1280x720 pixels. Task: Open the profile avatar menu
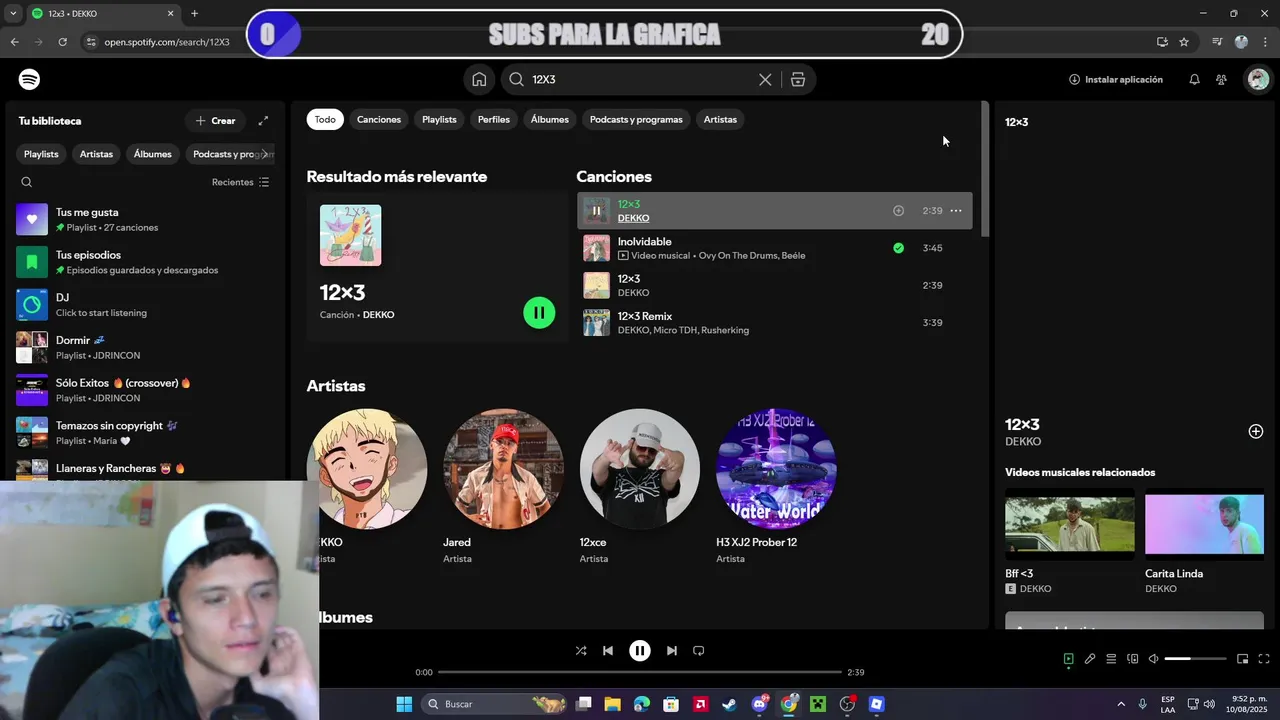click(1257, 79)
